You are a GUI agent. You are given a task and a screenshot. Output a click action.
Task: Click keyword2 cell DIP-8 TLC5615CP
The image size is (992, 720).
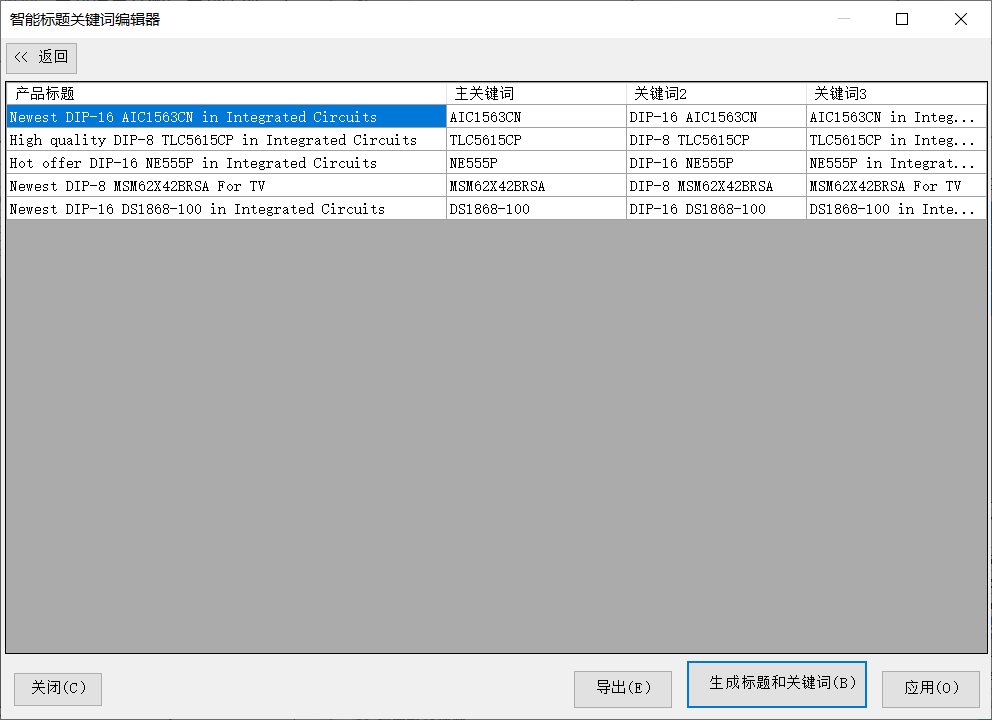pos(717,140)
